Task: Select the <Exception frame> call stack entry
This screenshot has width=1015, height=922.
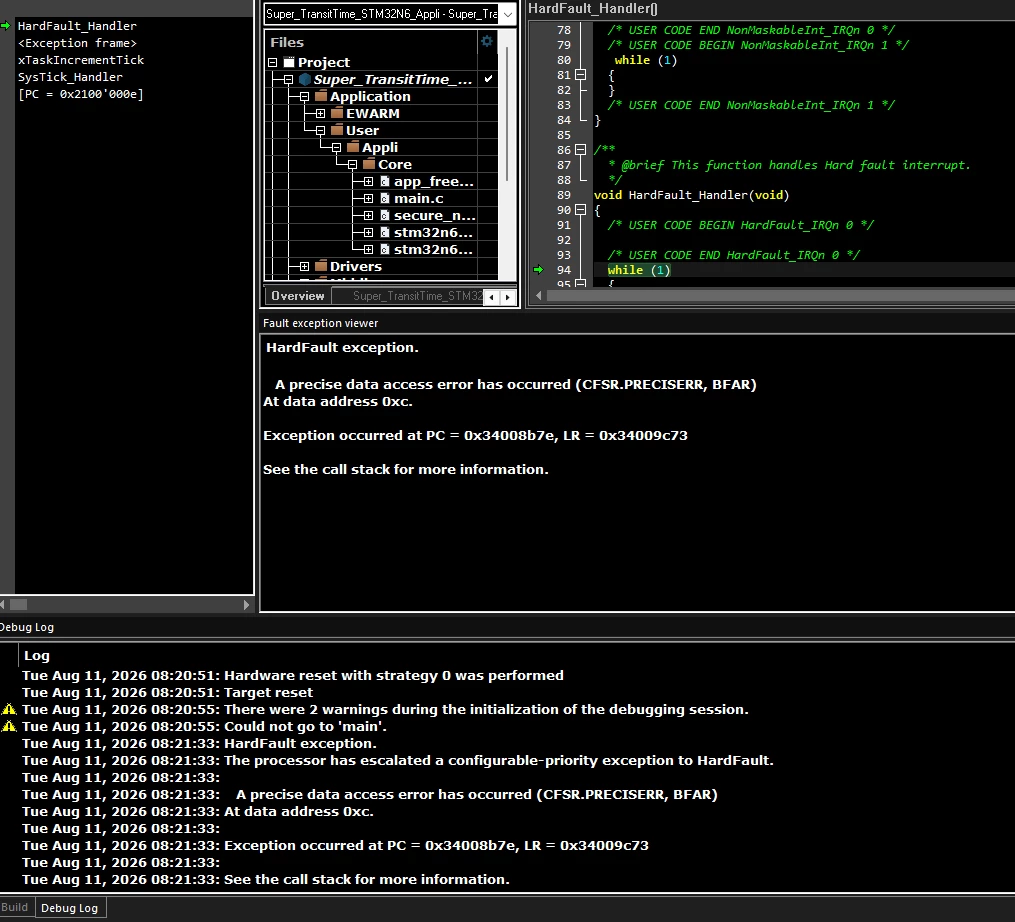Action: [77, 43]
